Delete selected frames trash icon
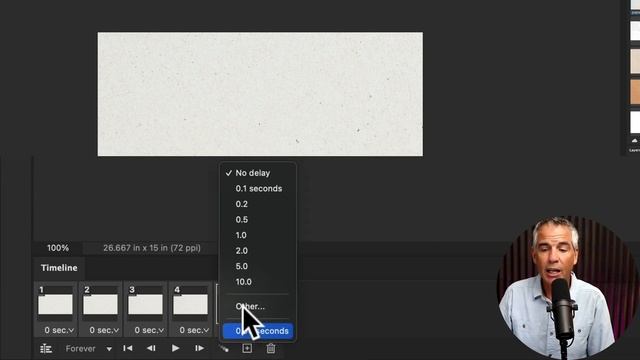 click(x=271, y=348)
